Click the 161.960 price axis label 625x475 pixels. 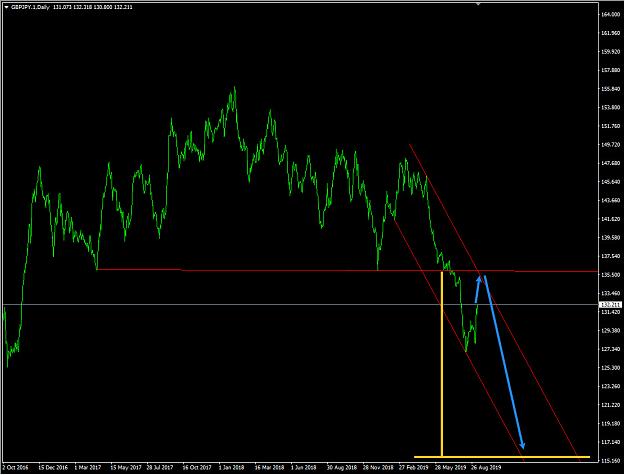pos(610,33)
